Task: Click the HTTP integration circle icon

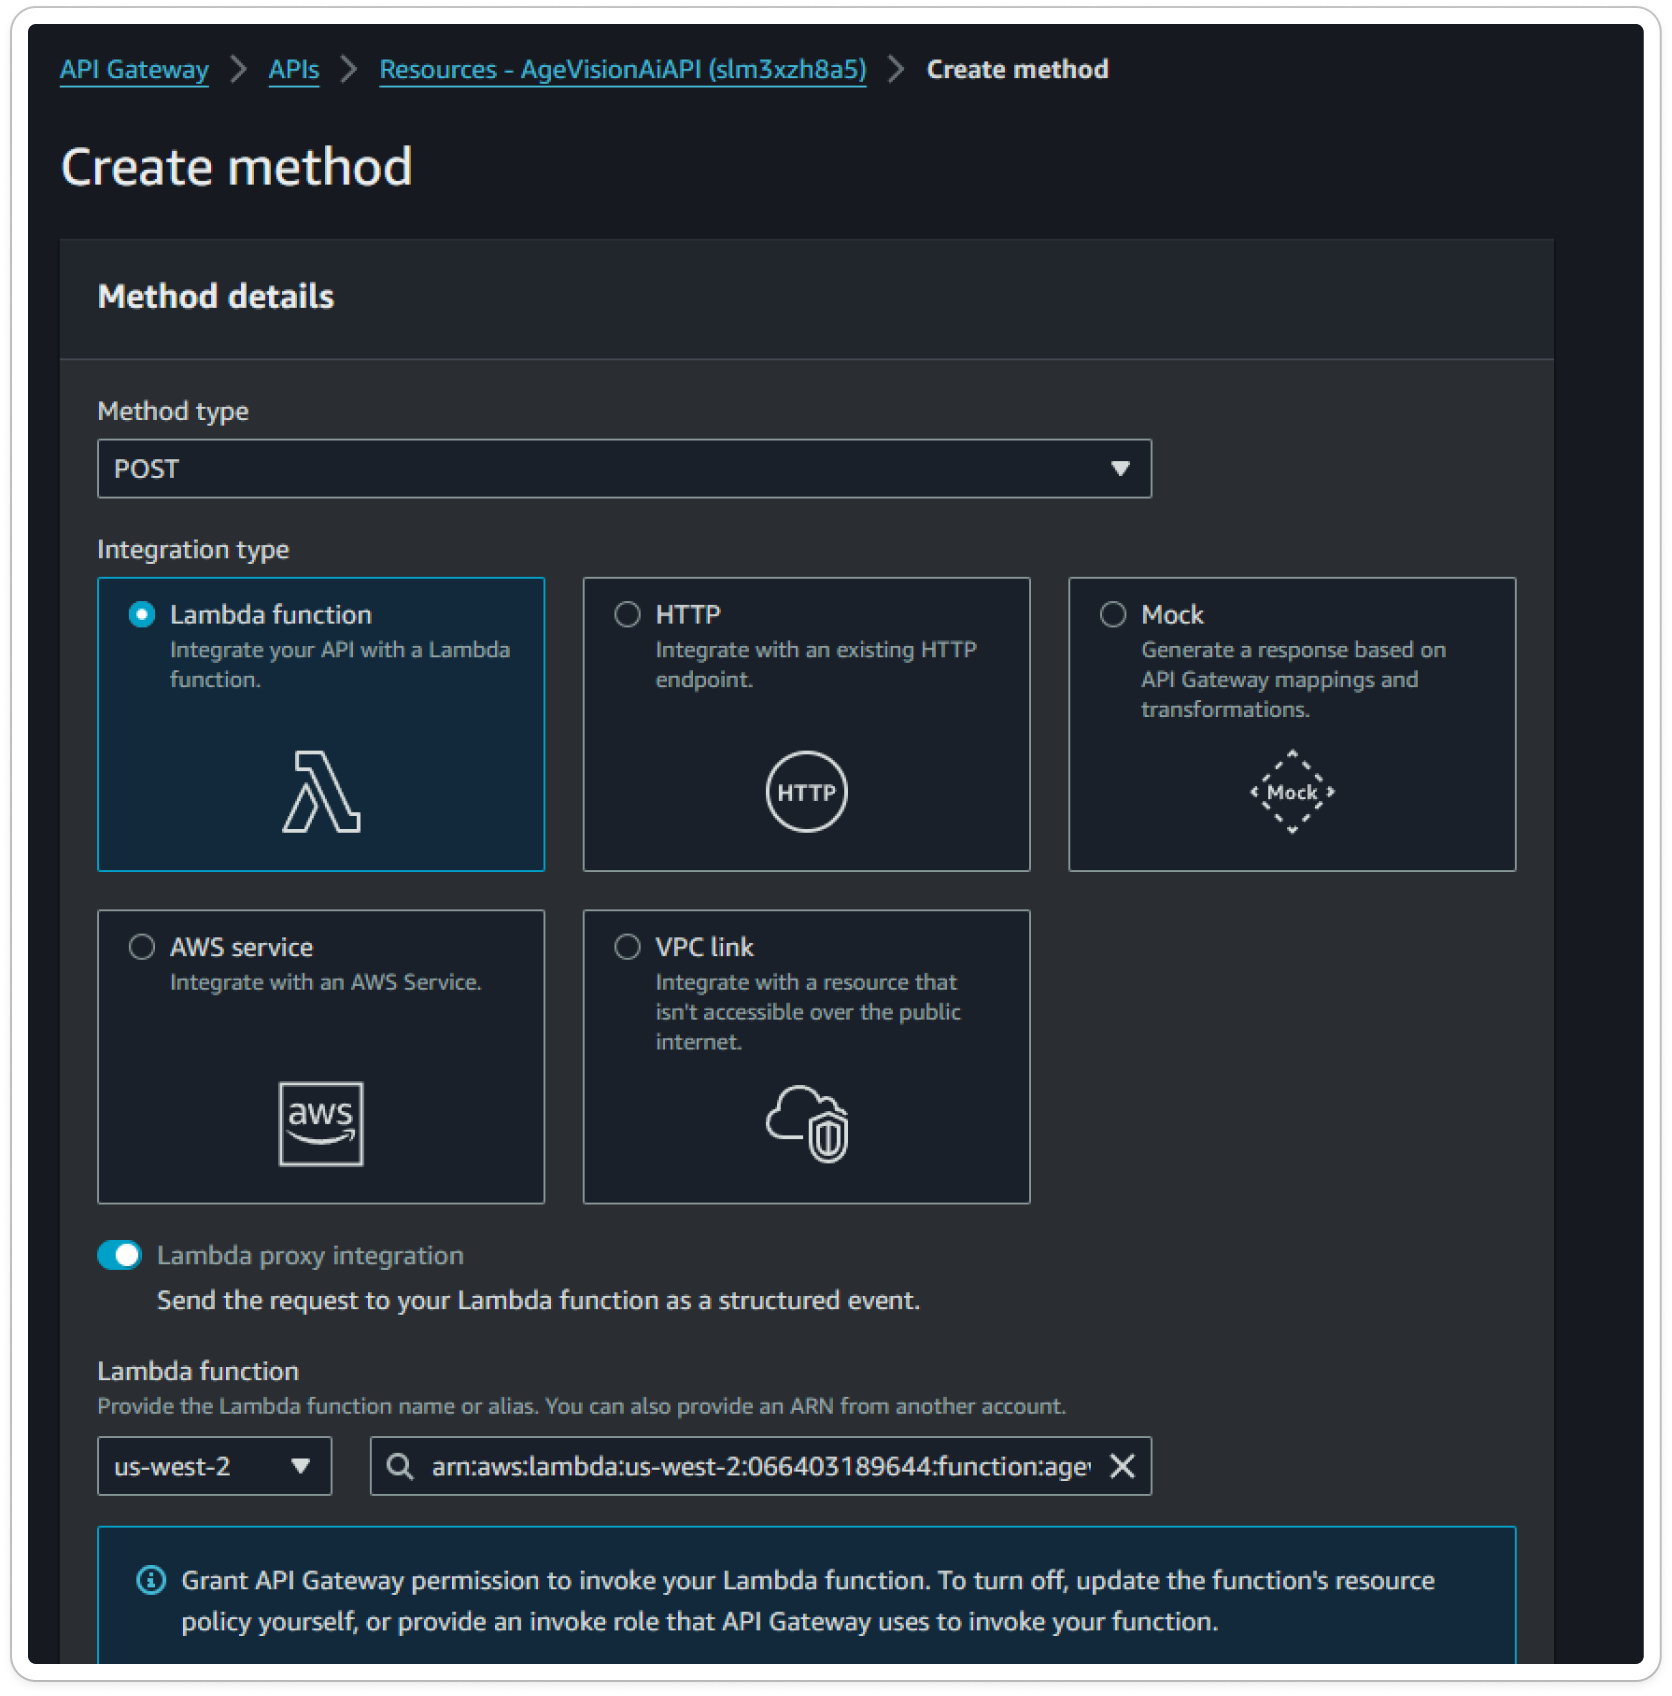Action: 806,791
